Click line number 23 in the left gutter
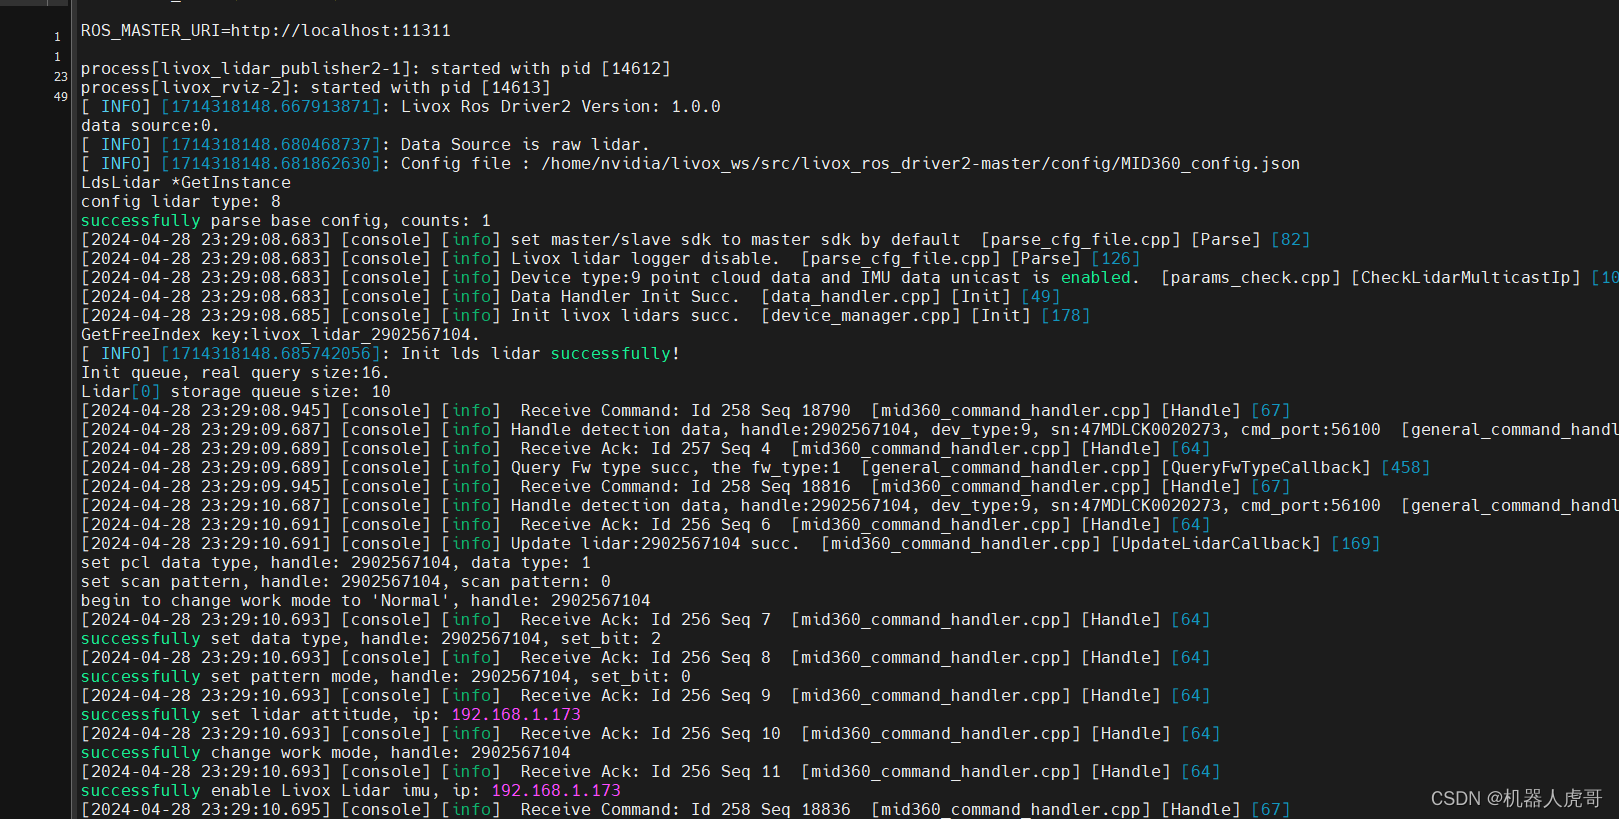 (x=60, y=77)
